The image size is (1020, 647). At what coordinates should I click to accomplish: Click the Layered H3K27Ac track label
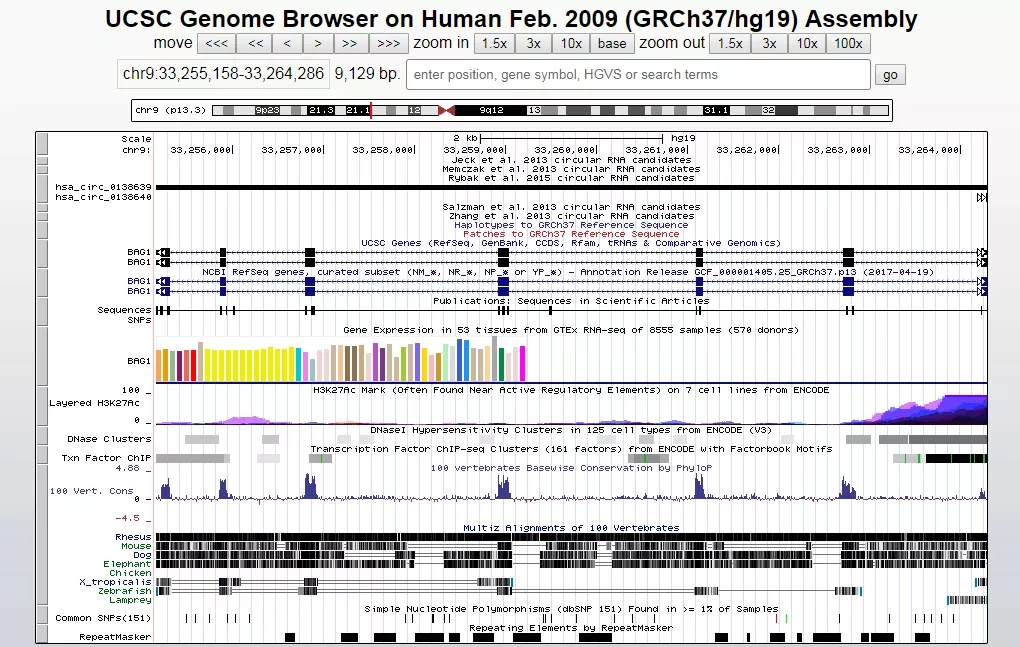(x=94, y=403)
